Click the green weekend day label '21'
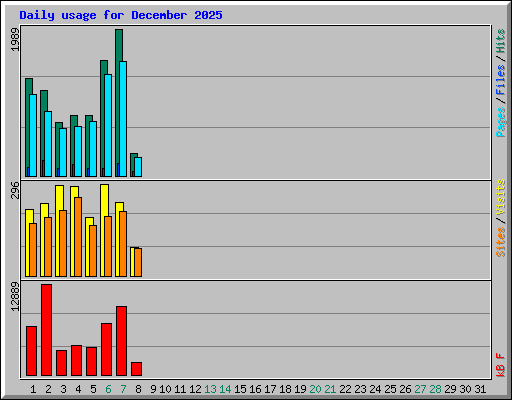Viewport: 512px width, 400px height. coord(330,389)
